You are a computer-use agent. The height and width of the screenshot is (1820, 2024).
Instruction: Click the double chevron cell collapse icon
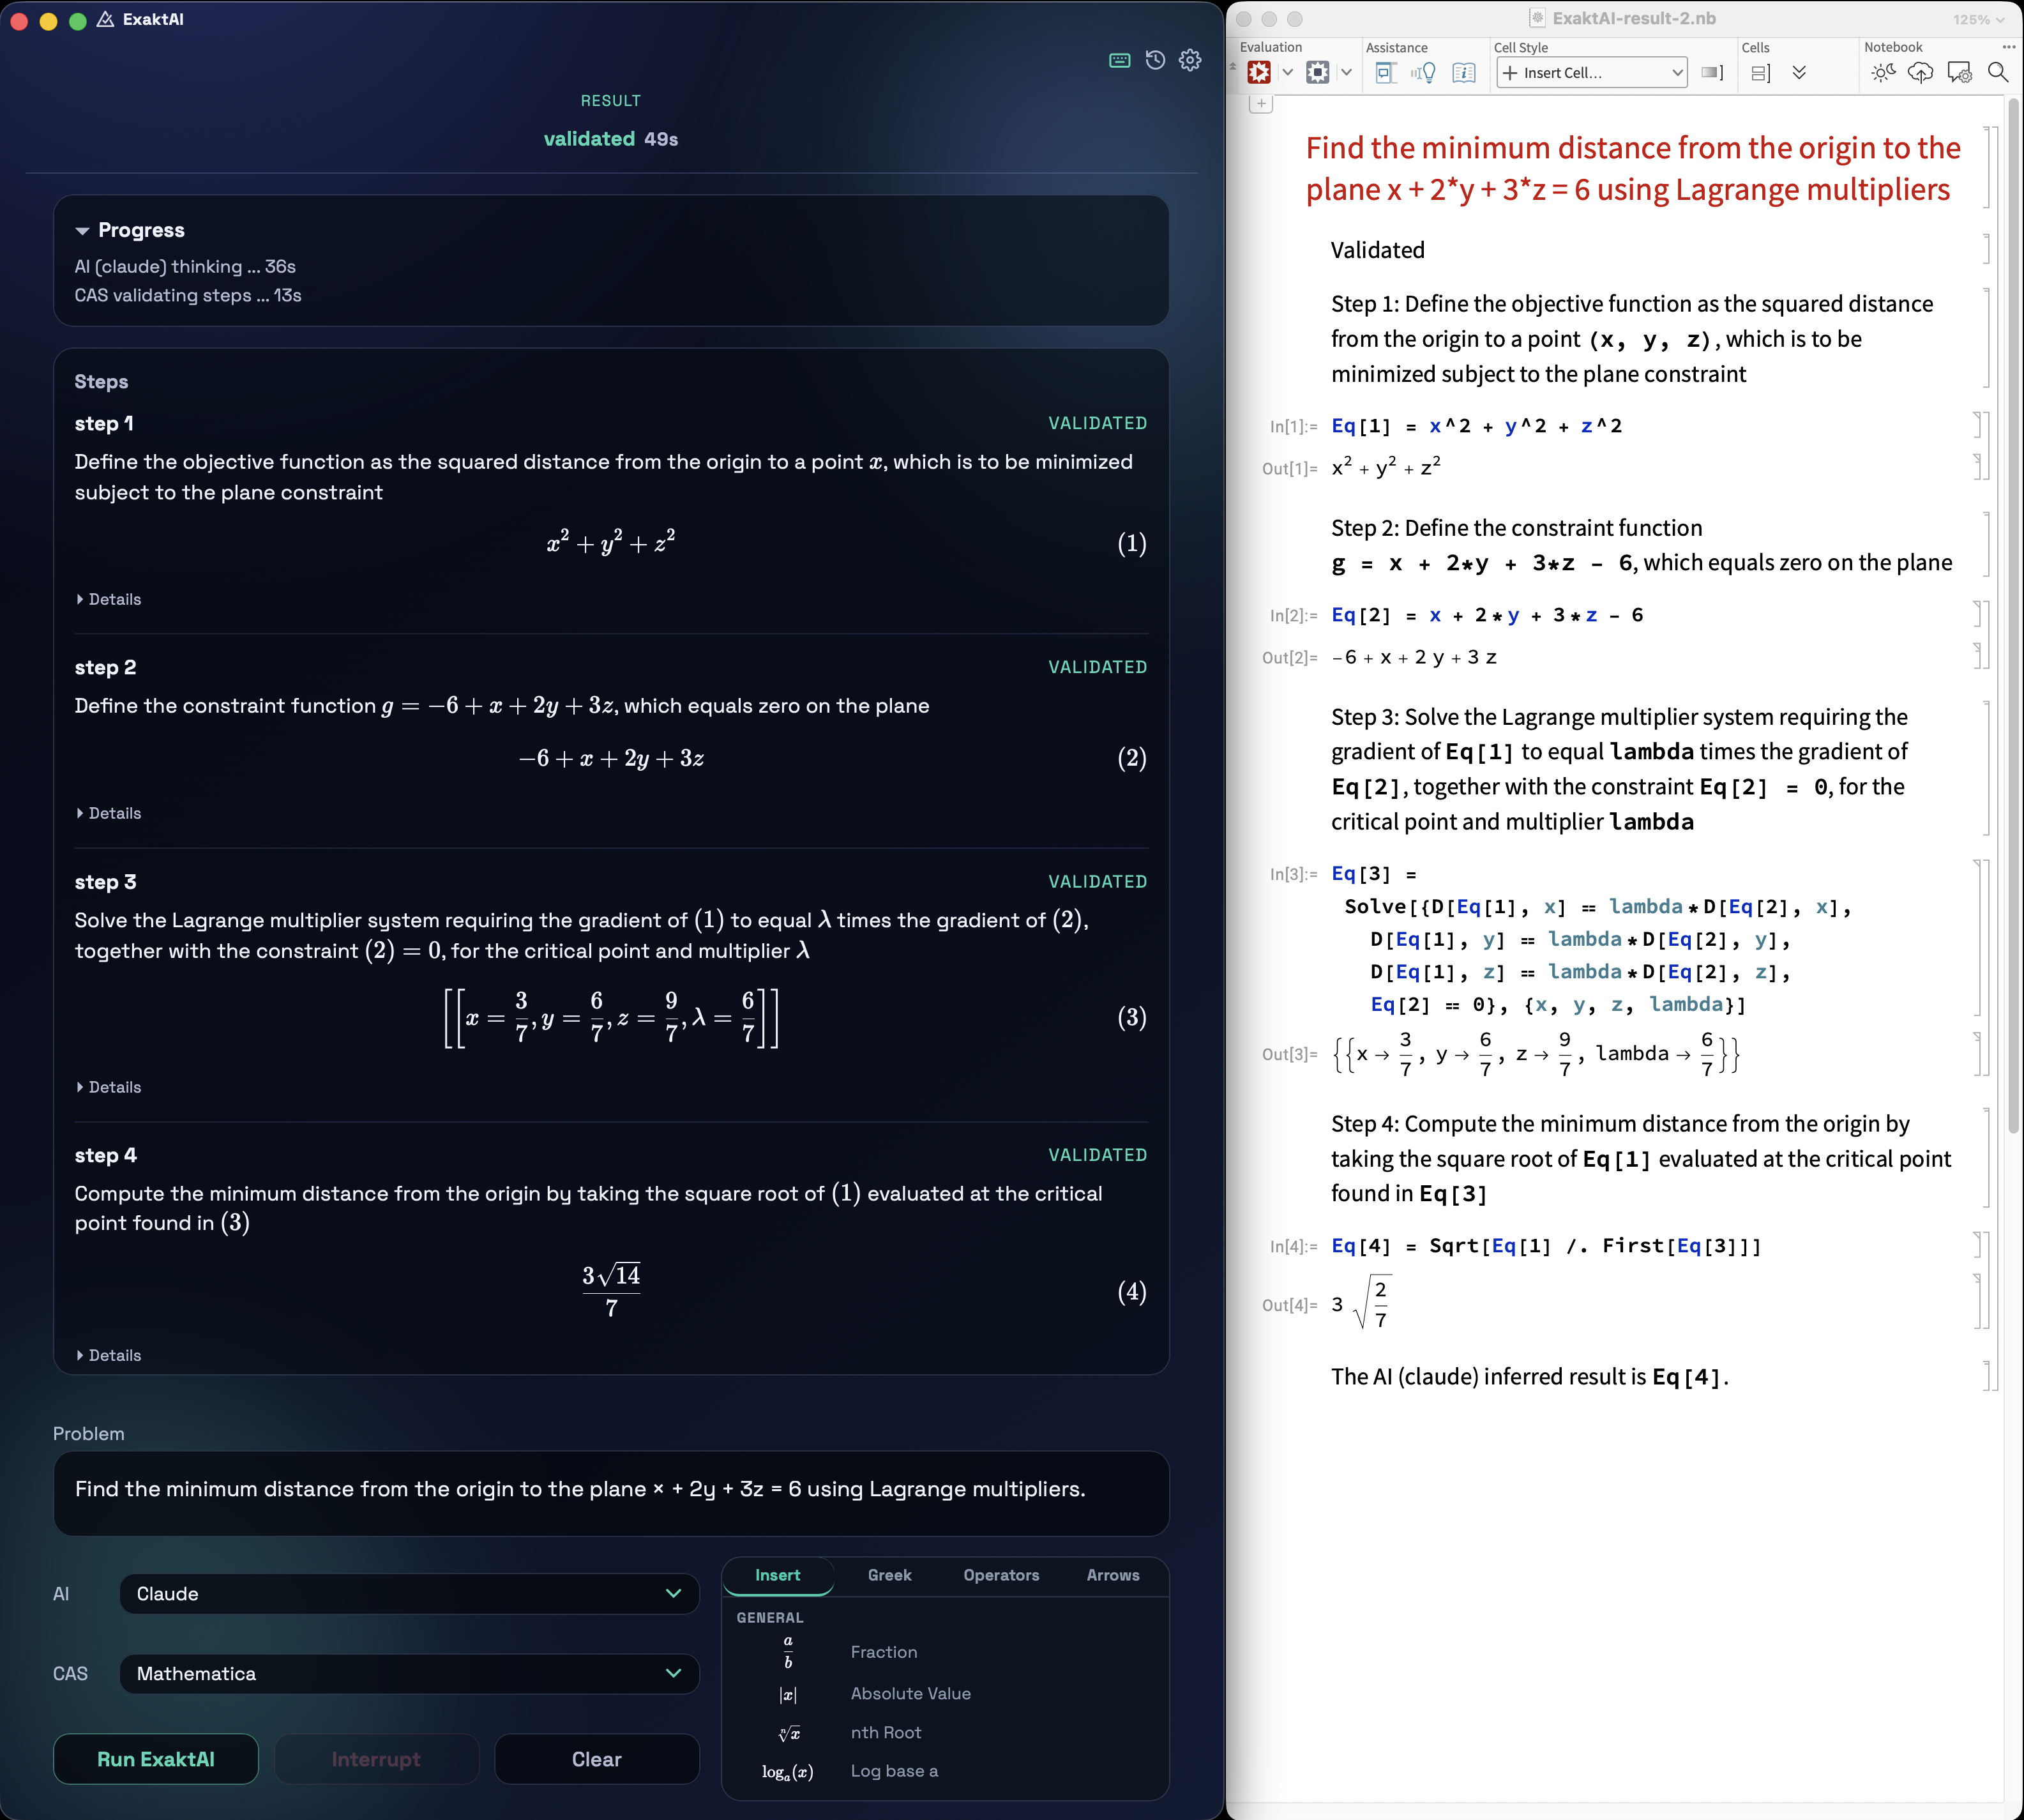coord(1799,72)
